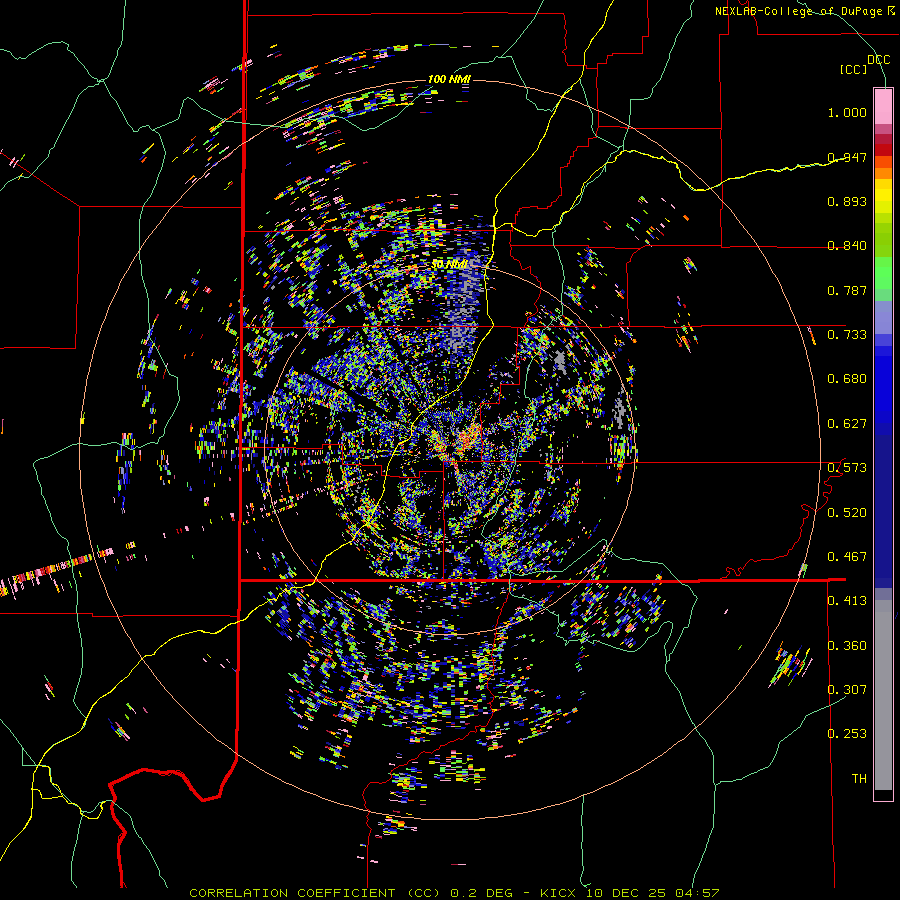Select the 0.467 scale value
Image resolution: width=900 pixels, height=900 pixels.
pyautogui.click(x=847, y=557)
